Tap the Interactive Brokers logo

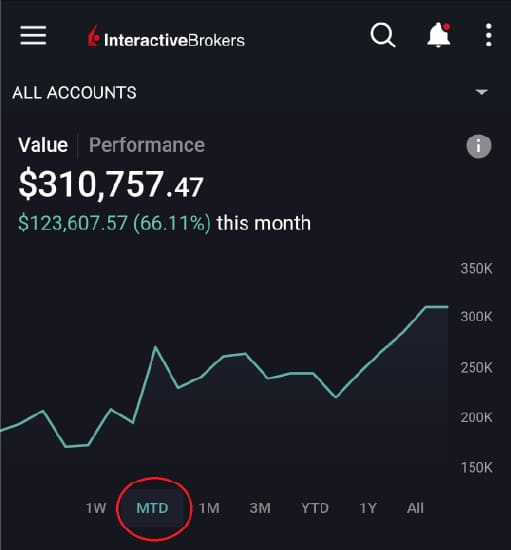pyautogui.click(x=166, y=37)
